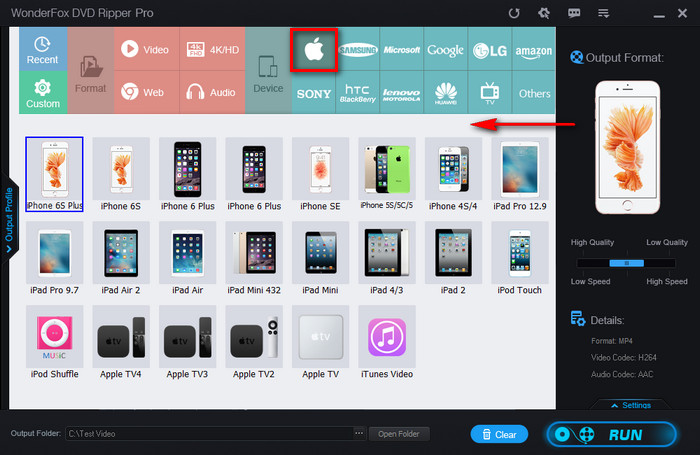
Task: Adjust the quality-speed slider
Action: pos(626,263)
